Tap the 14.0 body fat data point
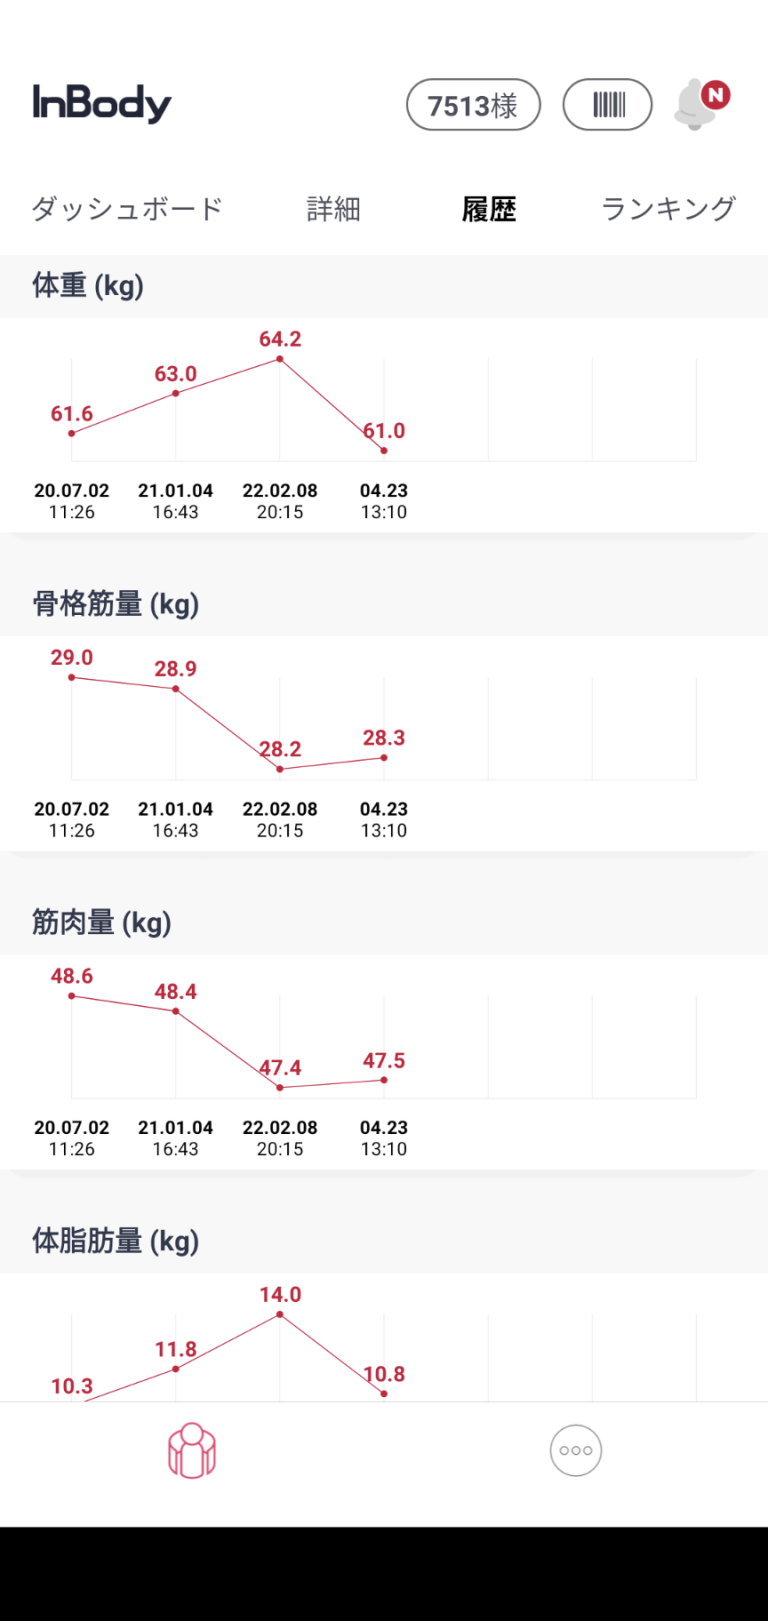Viewport: 768px width, 1621px height. 280,1314
